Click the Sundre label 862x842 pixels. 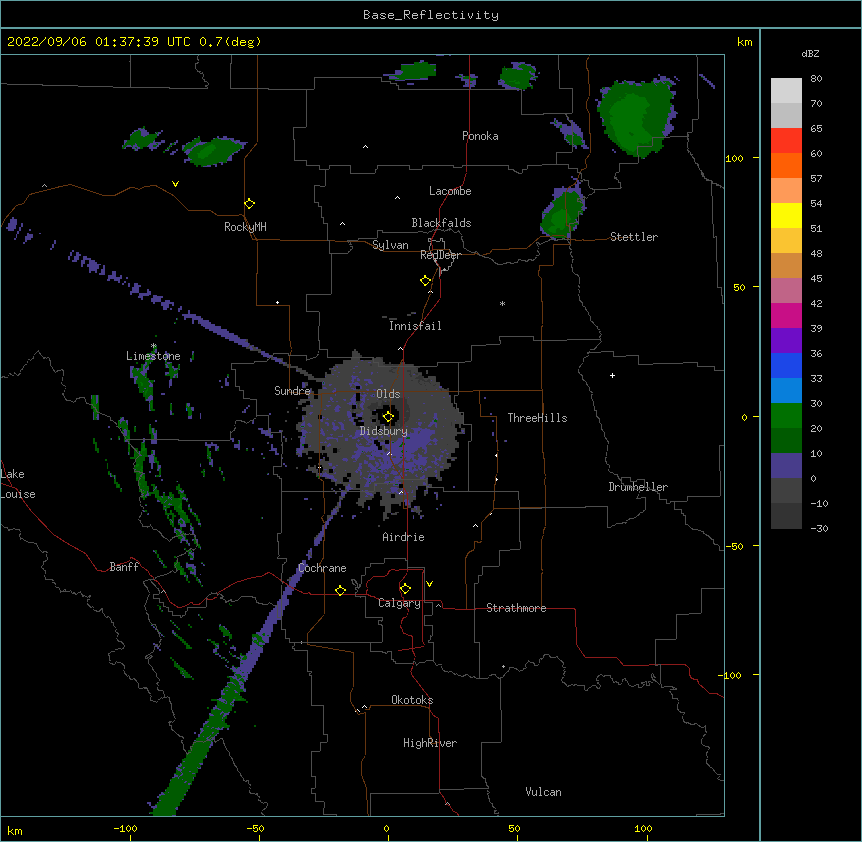click(x=292, y=391)
